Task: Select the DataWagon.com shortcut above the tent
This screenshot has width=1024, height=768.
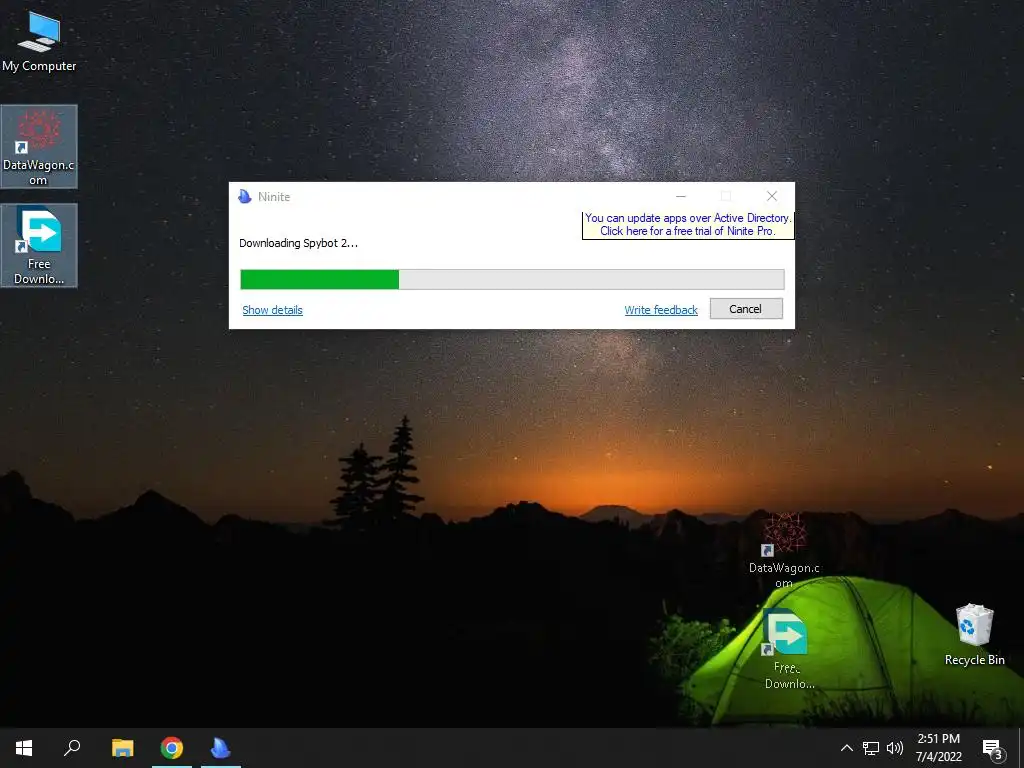Action: coord(784,550)
